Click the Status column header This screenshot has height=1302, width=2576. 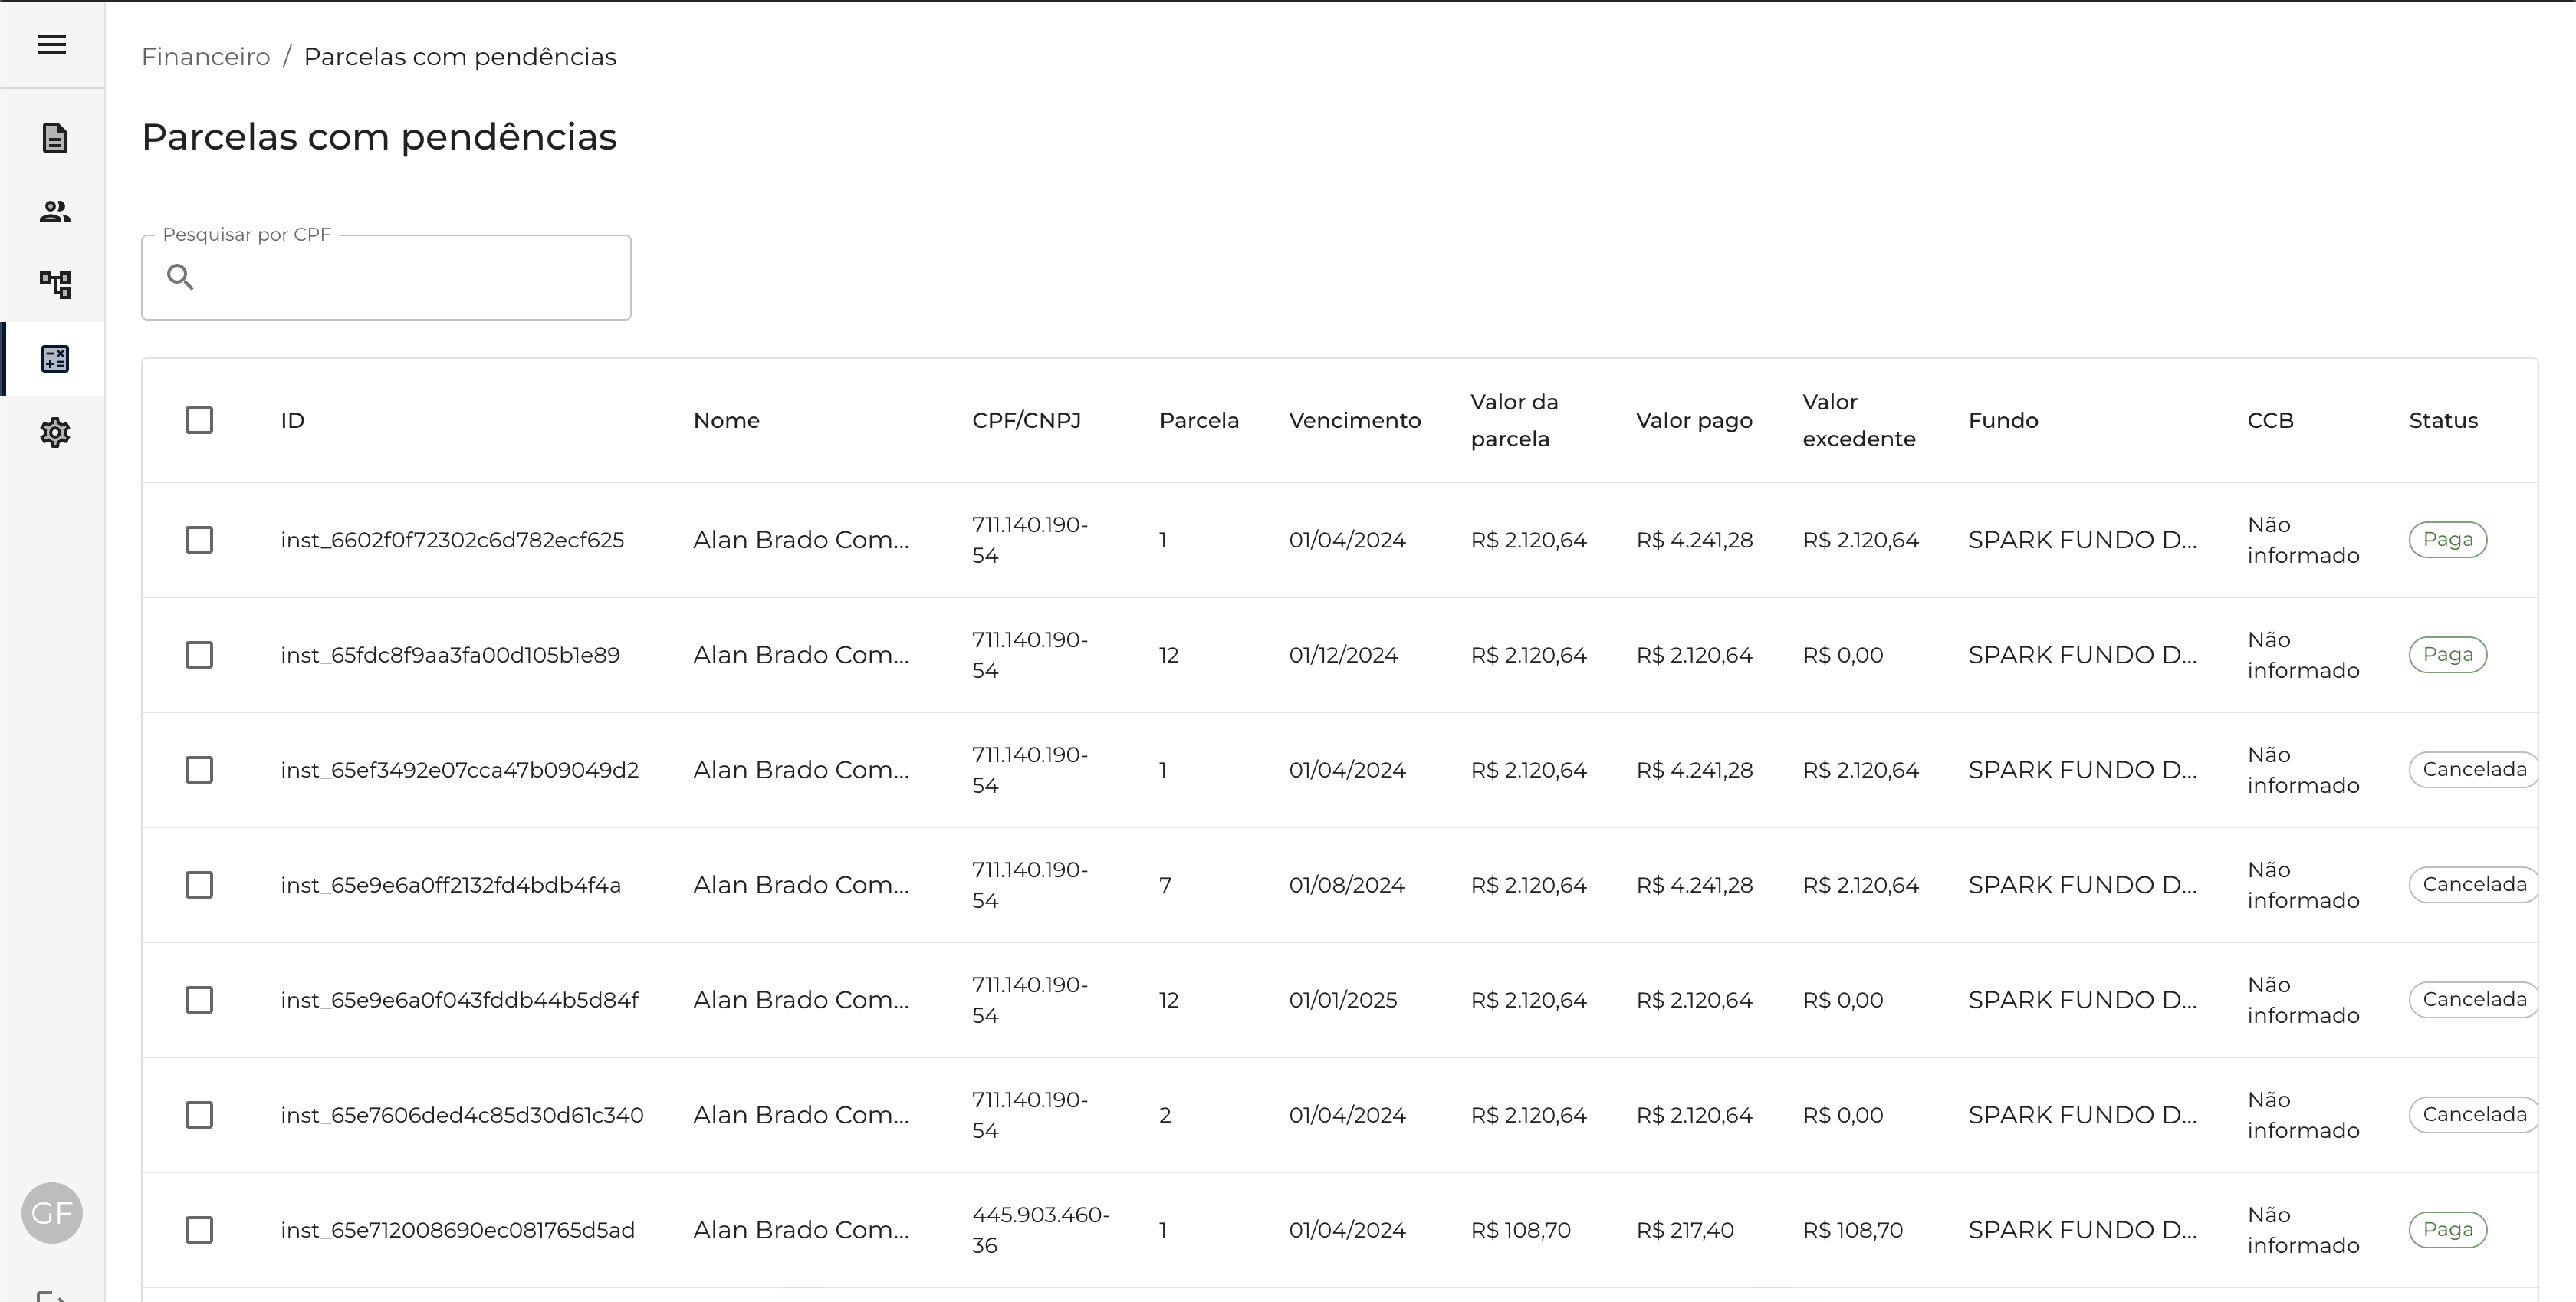pyautogui.click(x=2442, y=421)
